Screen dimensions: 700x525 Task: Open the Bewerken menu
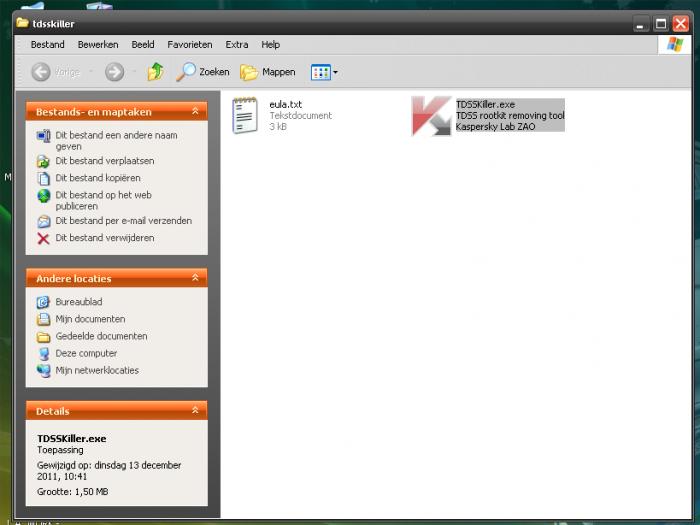[98, 45]
